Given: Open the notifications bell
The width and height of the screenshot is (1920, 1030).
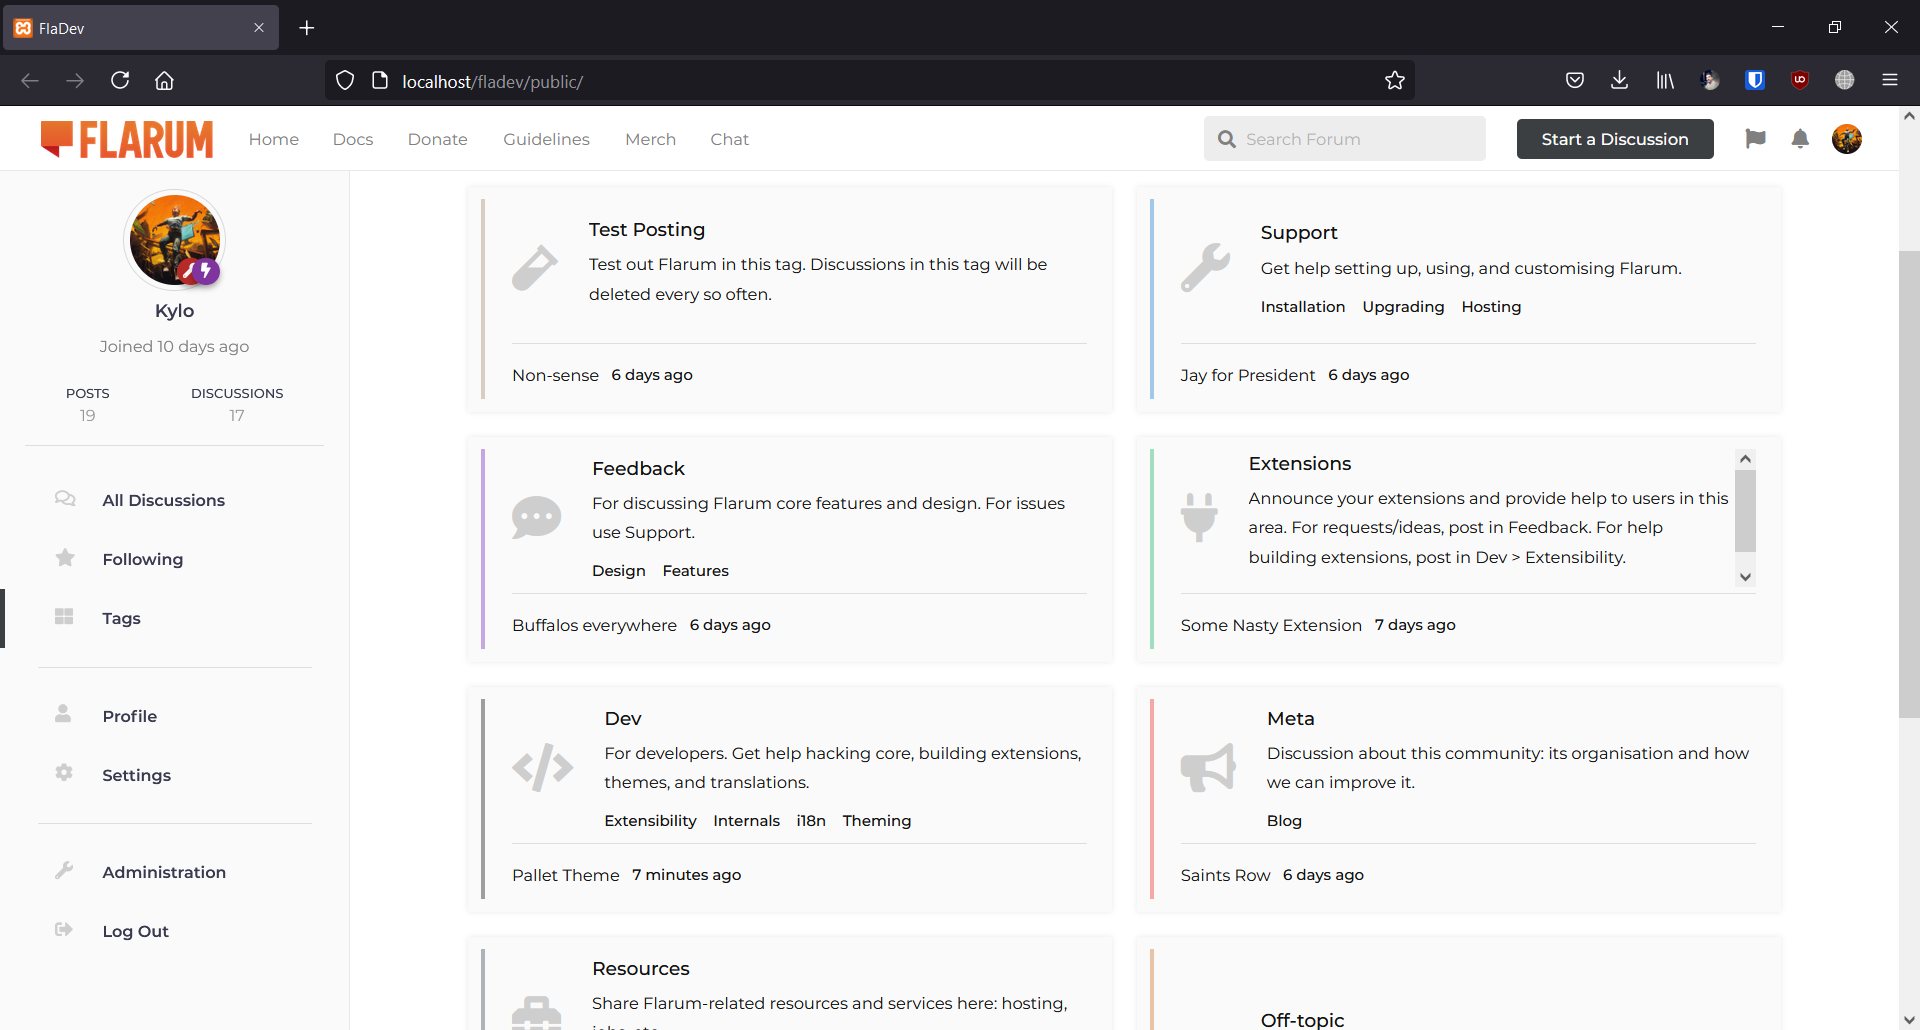Looking at the screenshot, I should click(x=1800, y=139).
